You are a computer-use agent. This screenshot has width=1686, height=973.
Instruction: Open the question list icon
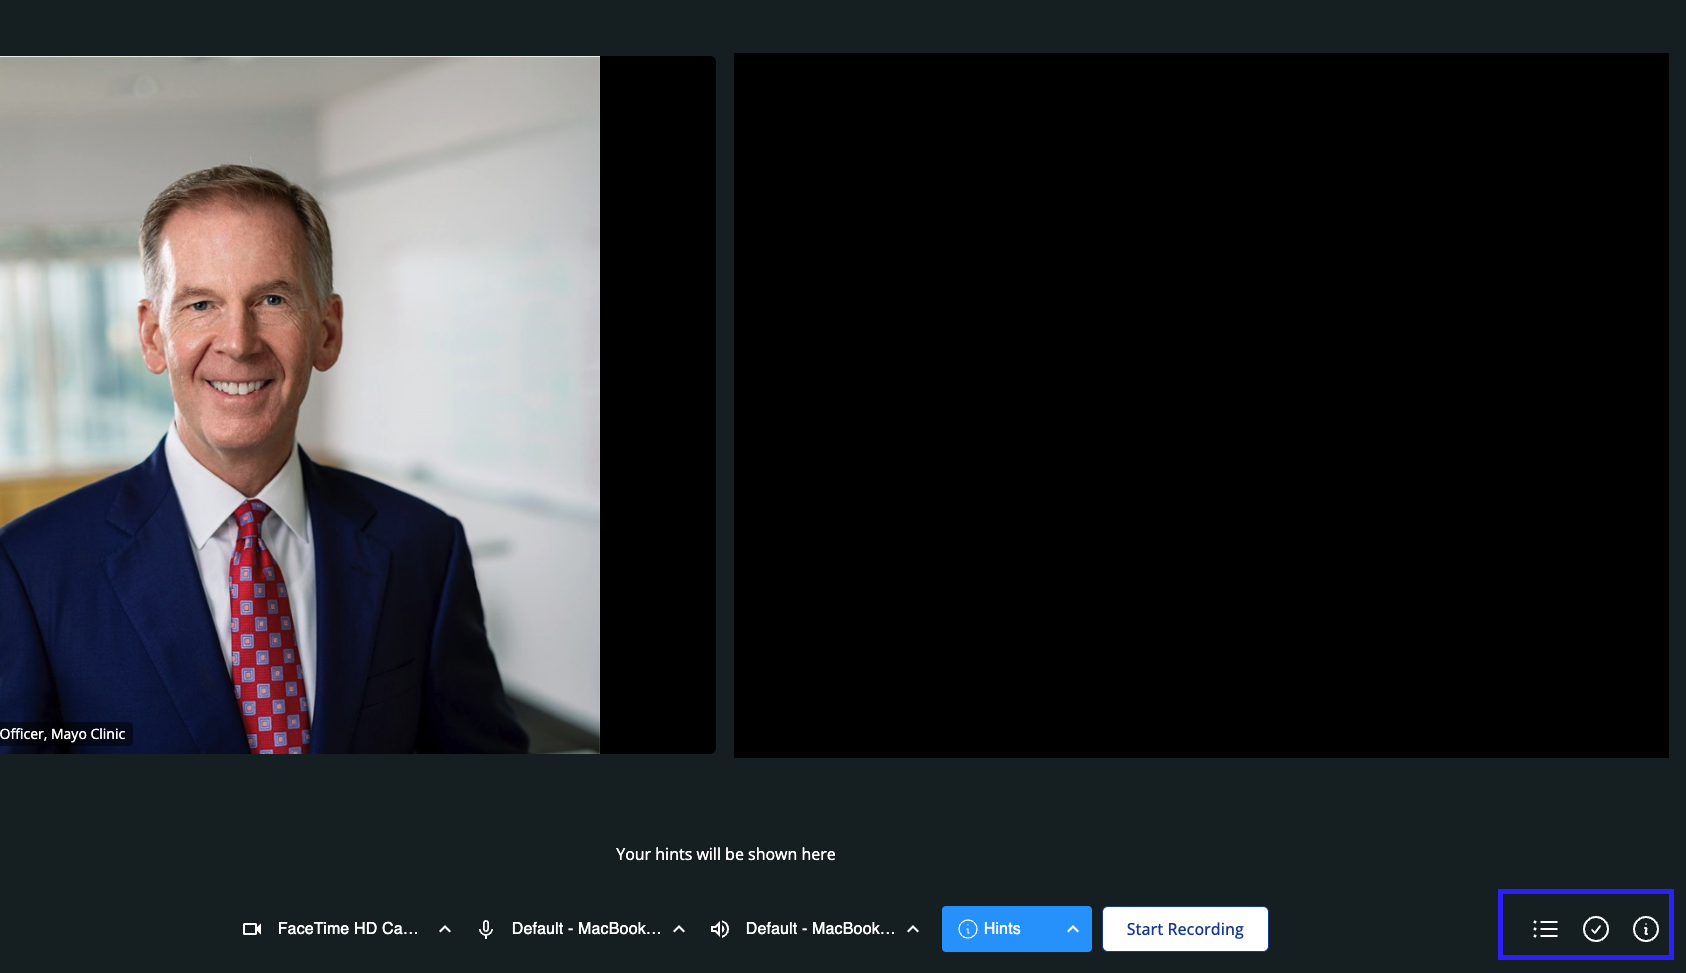pos(1545,929)
